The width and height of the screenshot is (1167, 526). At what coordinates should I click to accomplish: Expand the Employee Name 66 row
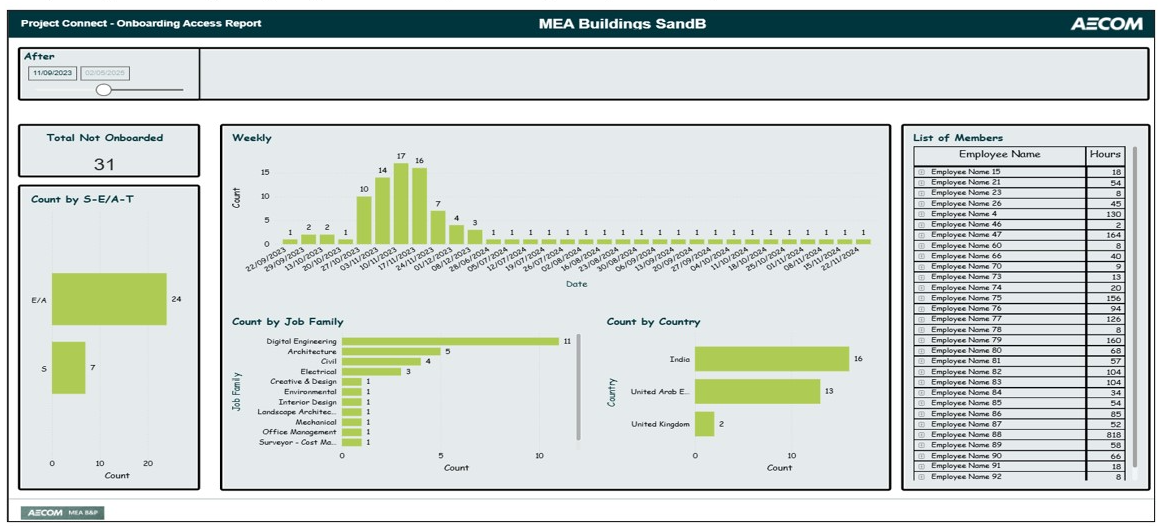pos(921,256)
